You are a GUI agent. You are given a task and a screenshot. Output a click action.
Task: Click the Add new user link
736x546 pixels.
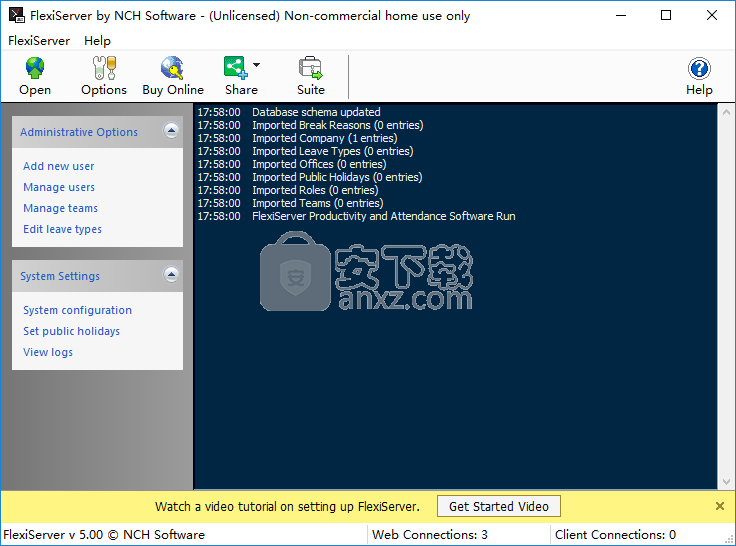[x=59, y=166]
